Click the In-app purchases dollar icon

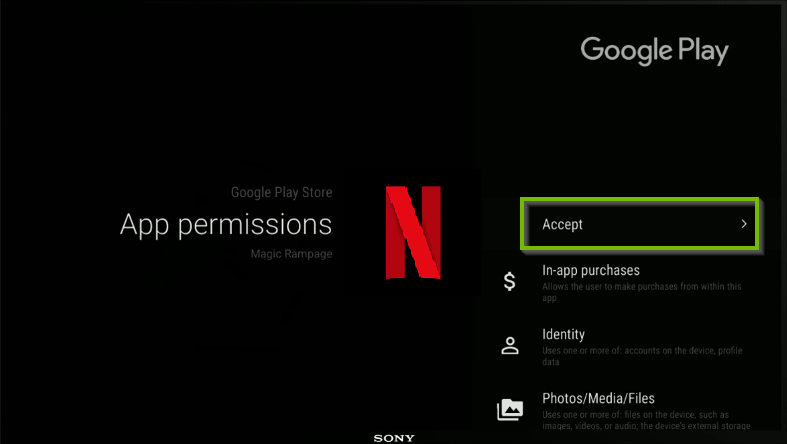(x=509, y=281)
